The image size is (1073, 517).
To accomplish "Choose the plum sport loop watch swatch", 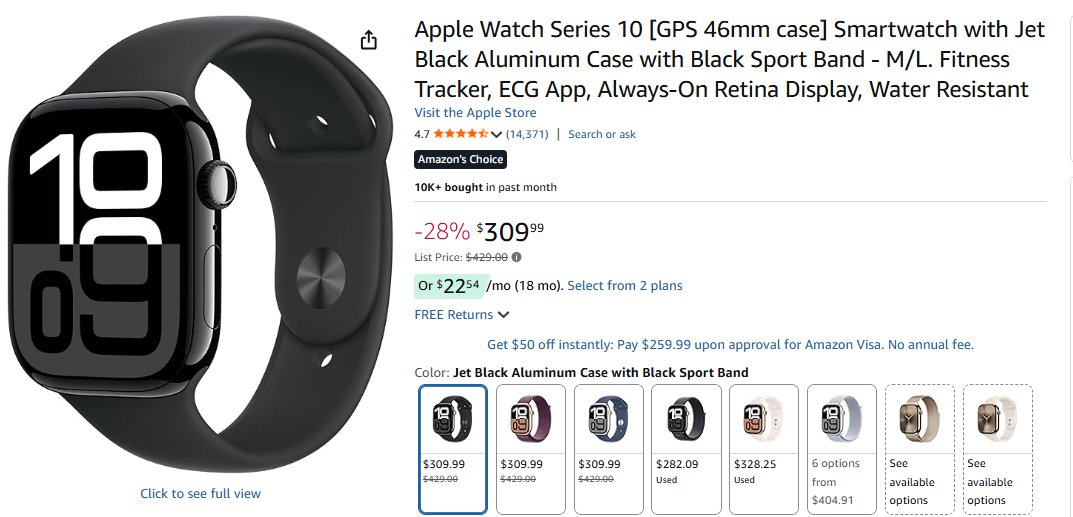I will coord(531,448).
